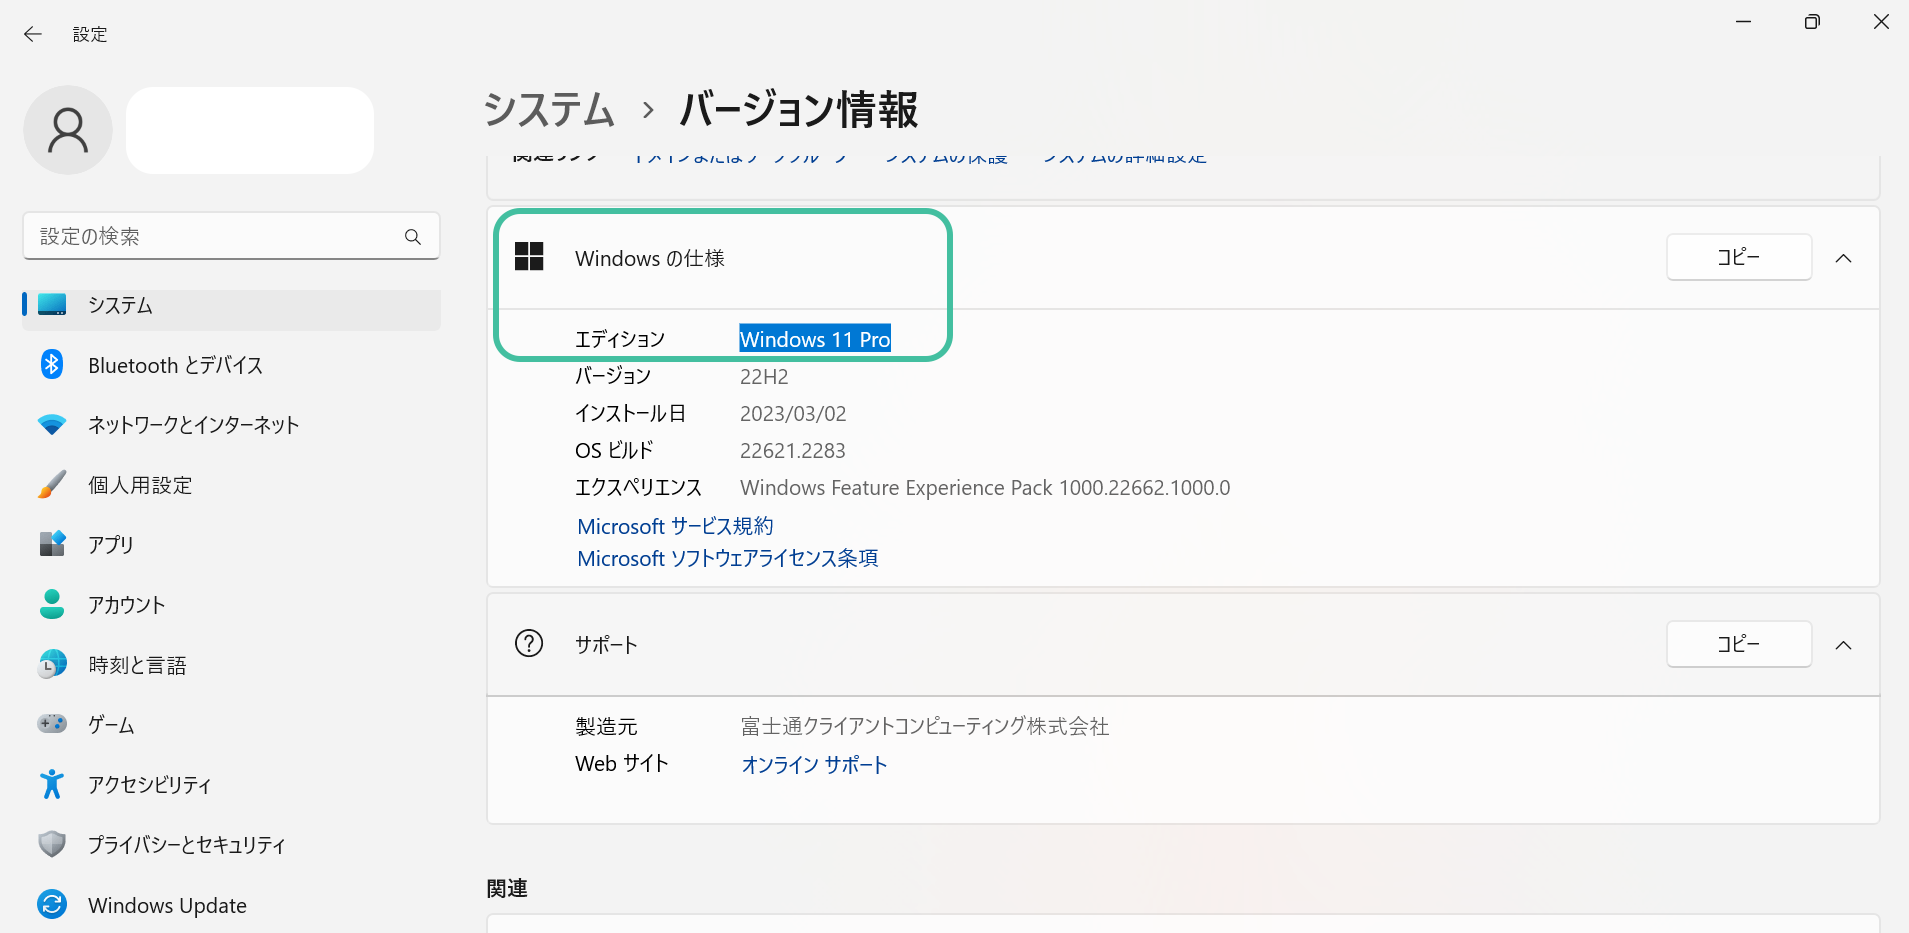The image size is (1909, 933).
Task: Click the back arrow in Settings
Action: 33,34
